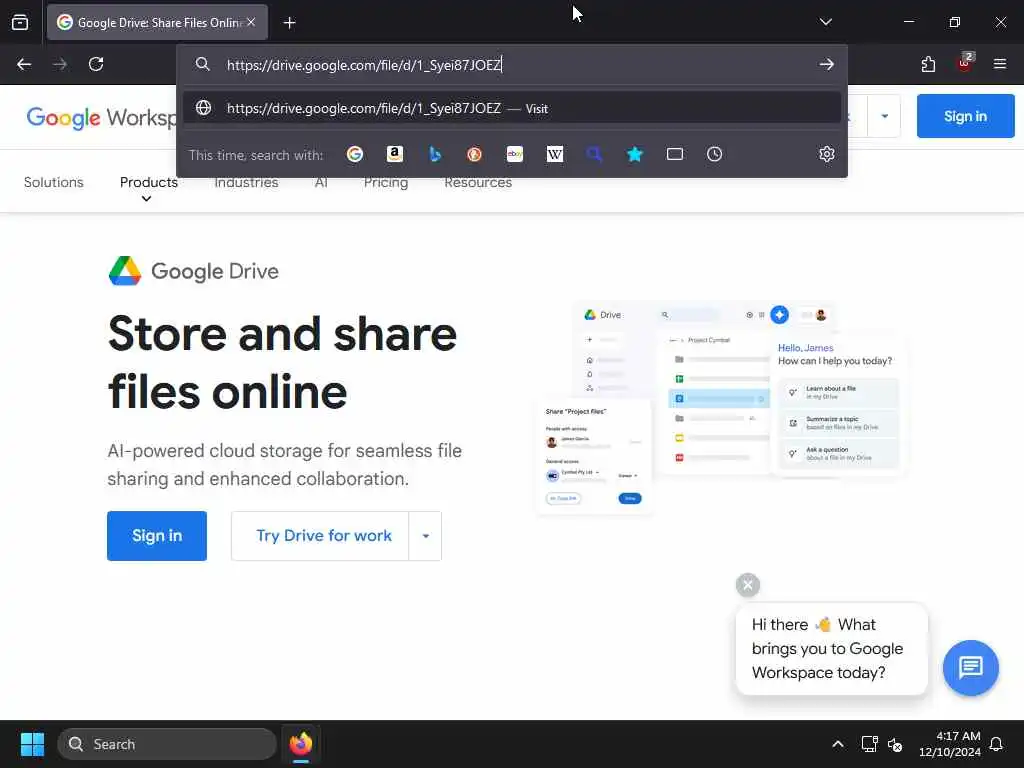Click the Google Drive logo

(x=194, y=271)
